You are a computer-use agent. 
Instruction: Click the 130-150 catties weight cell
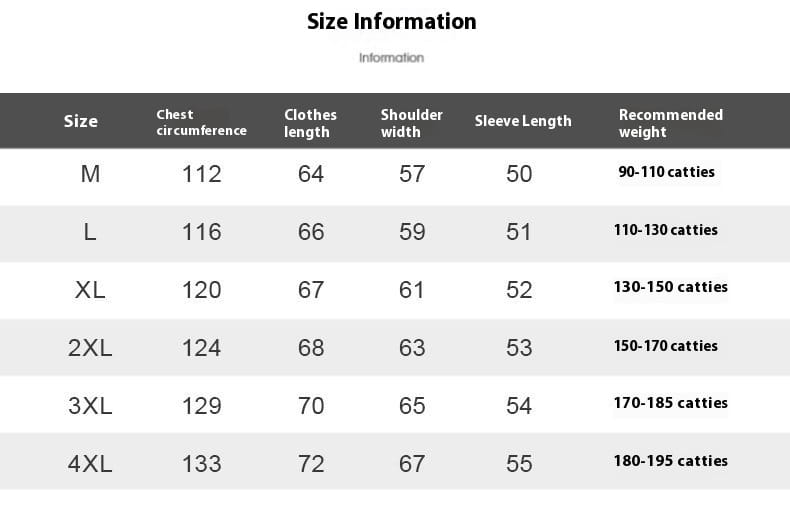click(671, 287)
